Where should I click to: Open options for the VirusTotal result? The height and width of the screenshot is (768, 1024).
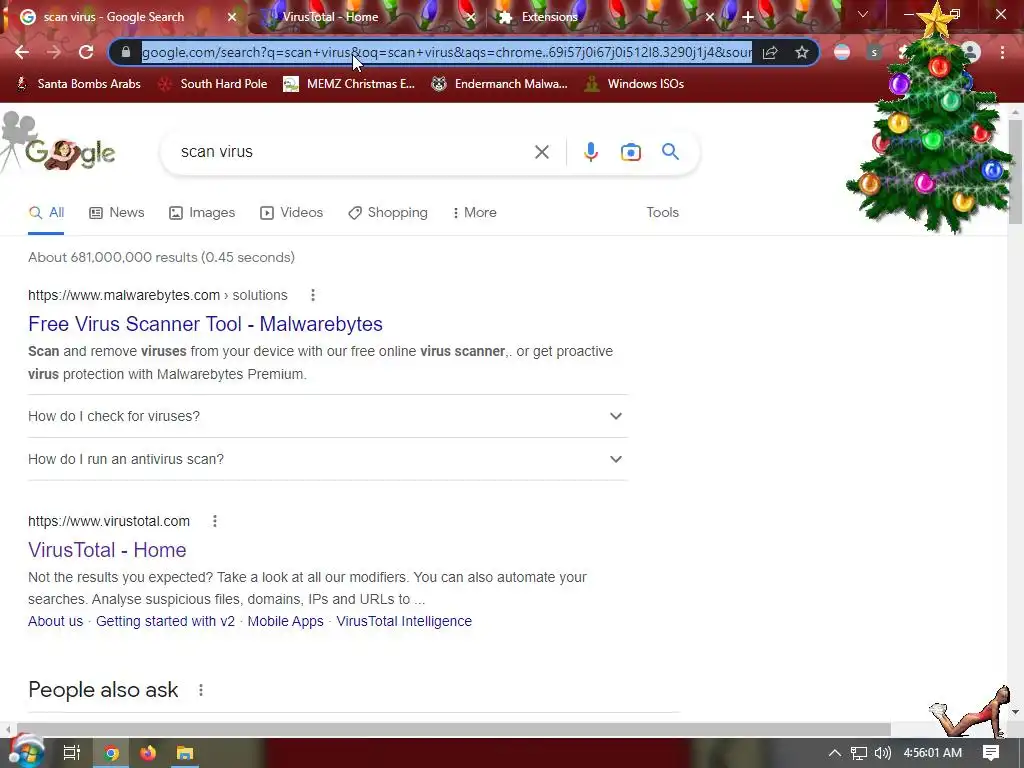click(x=215, y=521)
